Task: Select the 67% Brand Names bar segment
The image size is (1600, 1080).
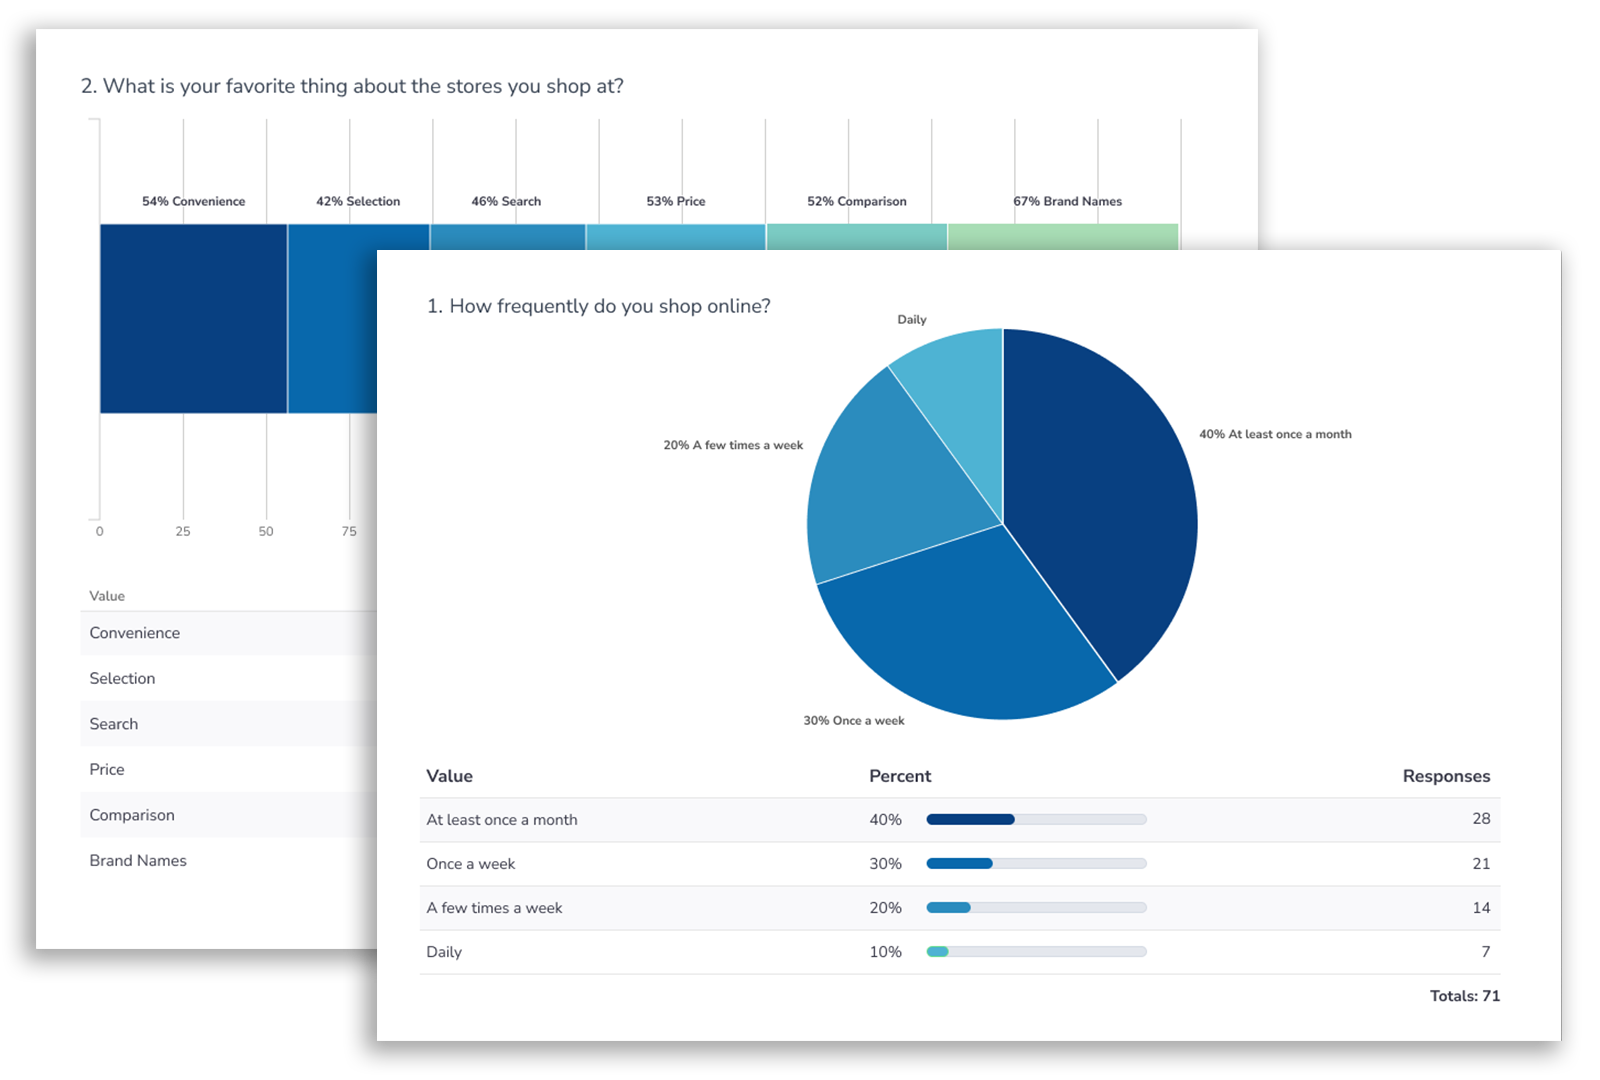Action: click(x=1063, y=235)
